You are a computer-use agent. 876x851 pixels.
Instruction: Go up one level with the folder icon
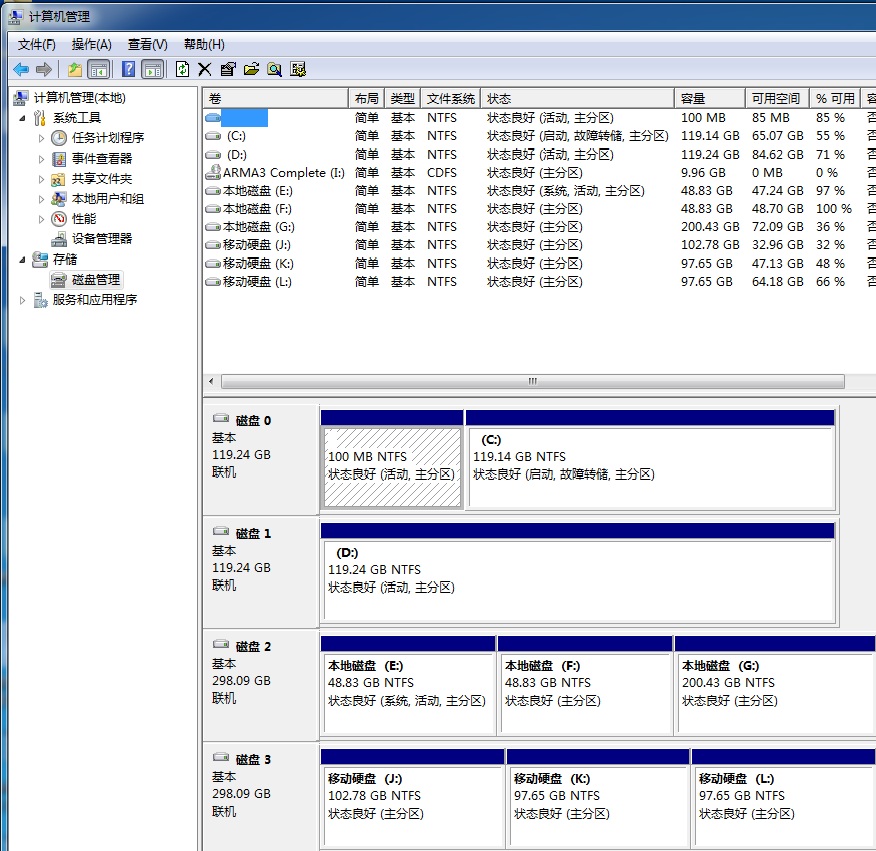[75, 69]
